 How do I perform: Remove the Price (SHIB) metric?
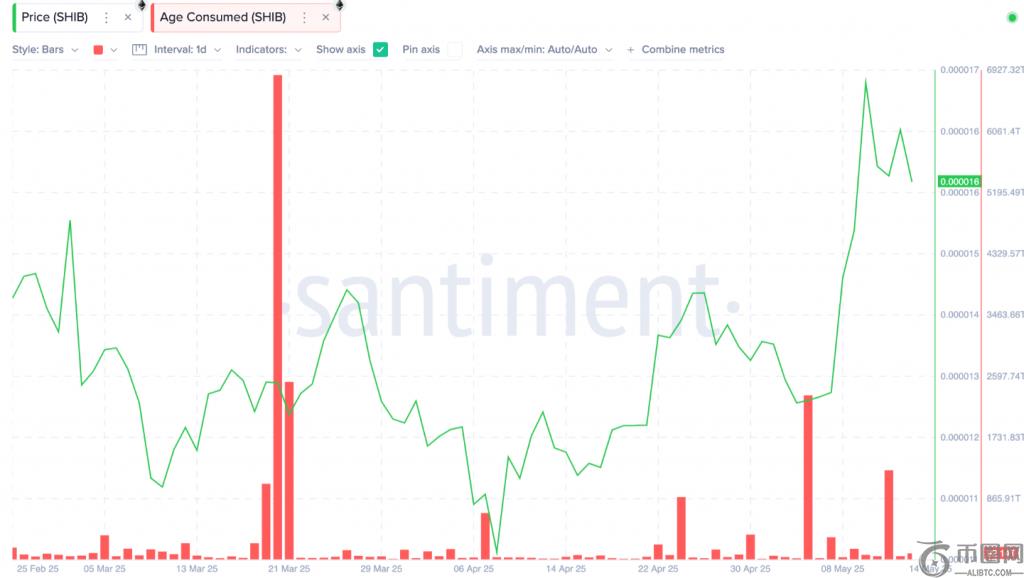(127, 17)
